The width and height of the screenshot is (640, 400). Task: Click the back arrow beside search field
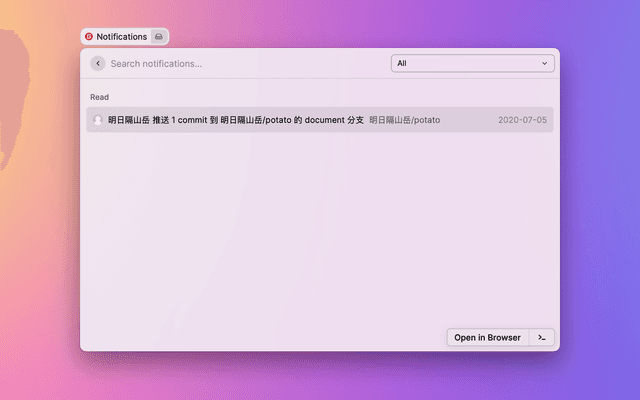click(x=97, y=63)
